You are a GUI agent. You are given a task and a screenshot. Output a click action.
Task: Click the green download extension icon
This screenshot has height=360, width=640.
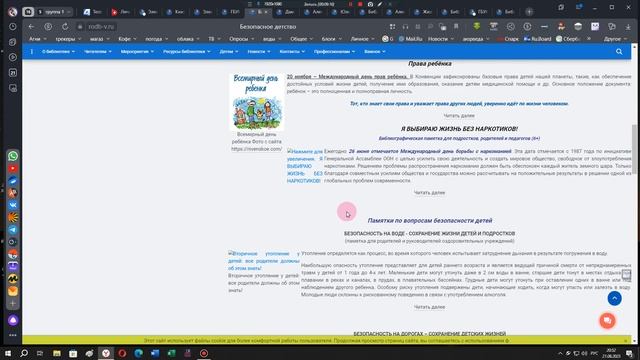[x=476, y=27]
